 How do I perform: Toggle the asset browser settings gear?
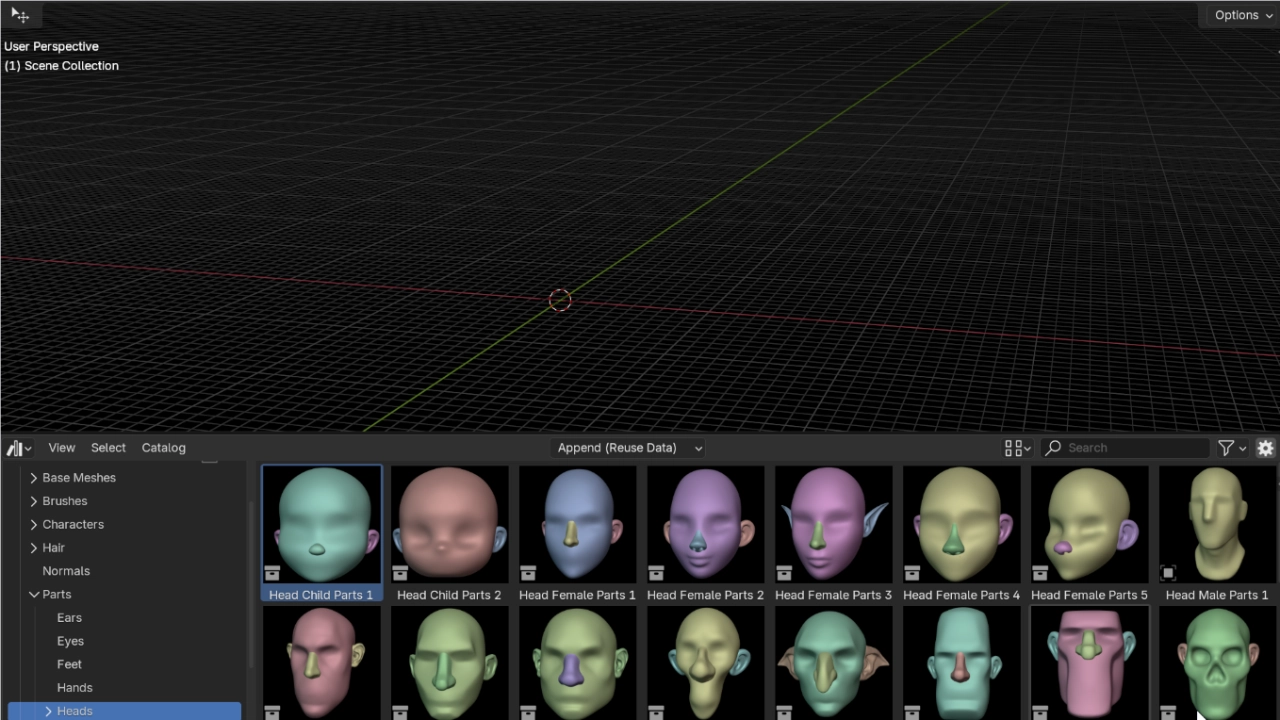1265,448
